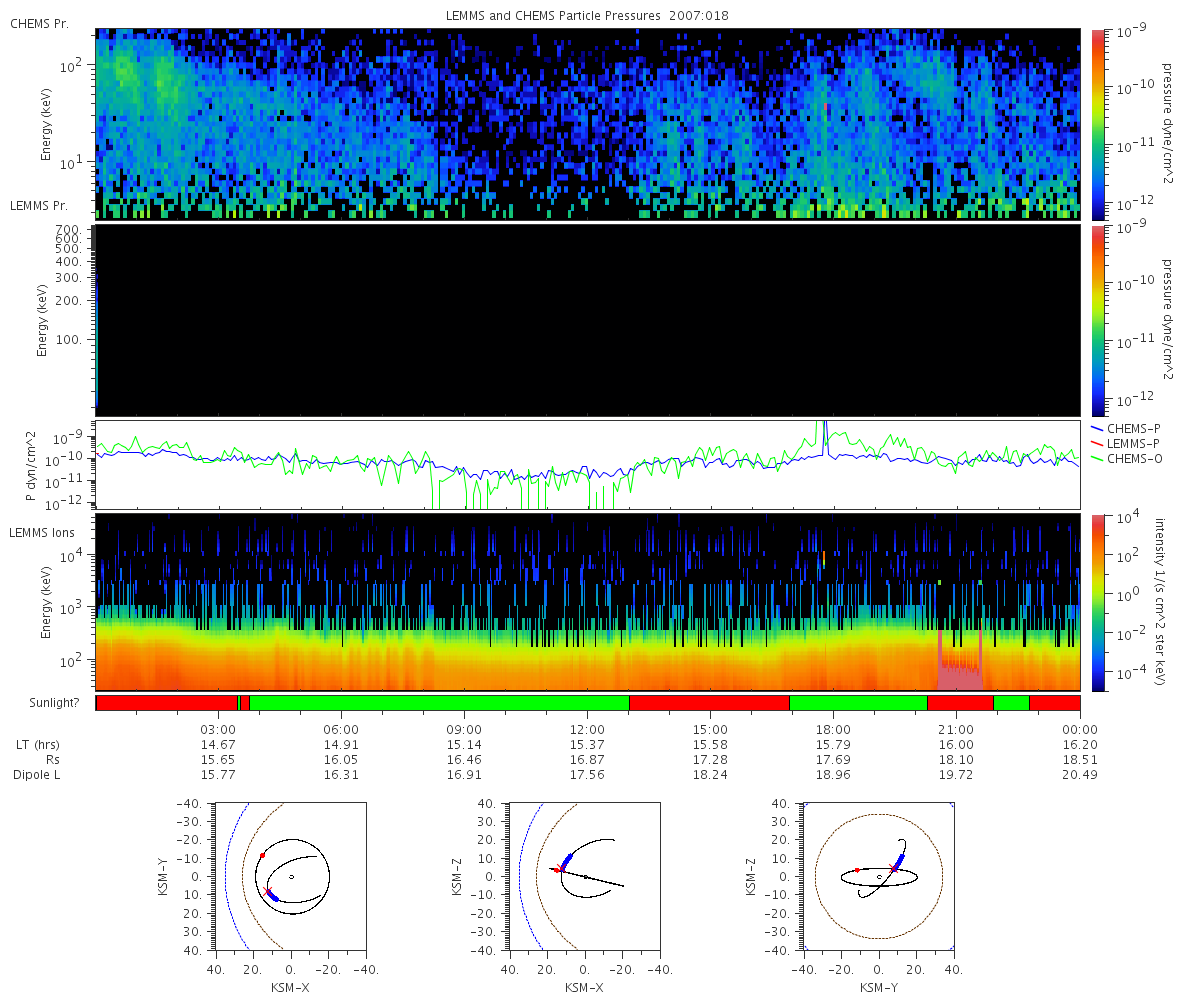Click the KSM-Y versus KSM-Z orbit plot

[879, 877]
